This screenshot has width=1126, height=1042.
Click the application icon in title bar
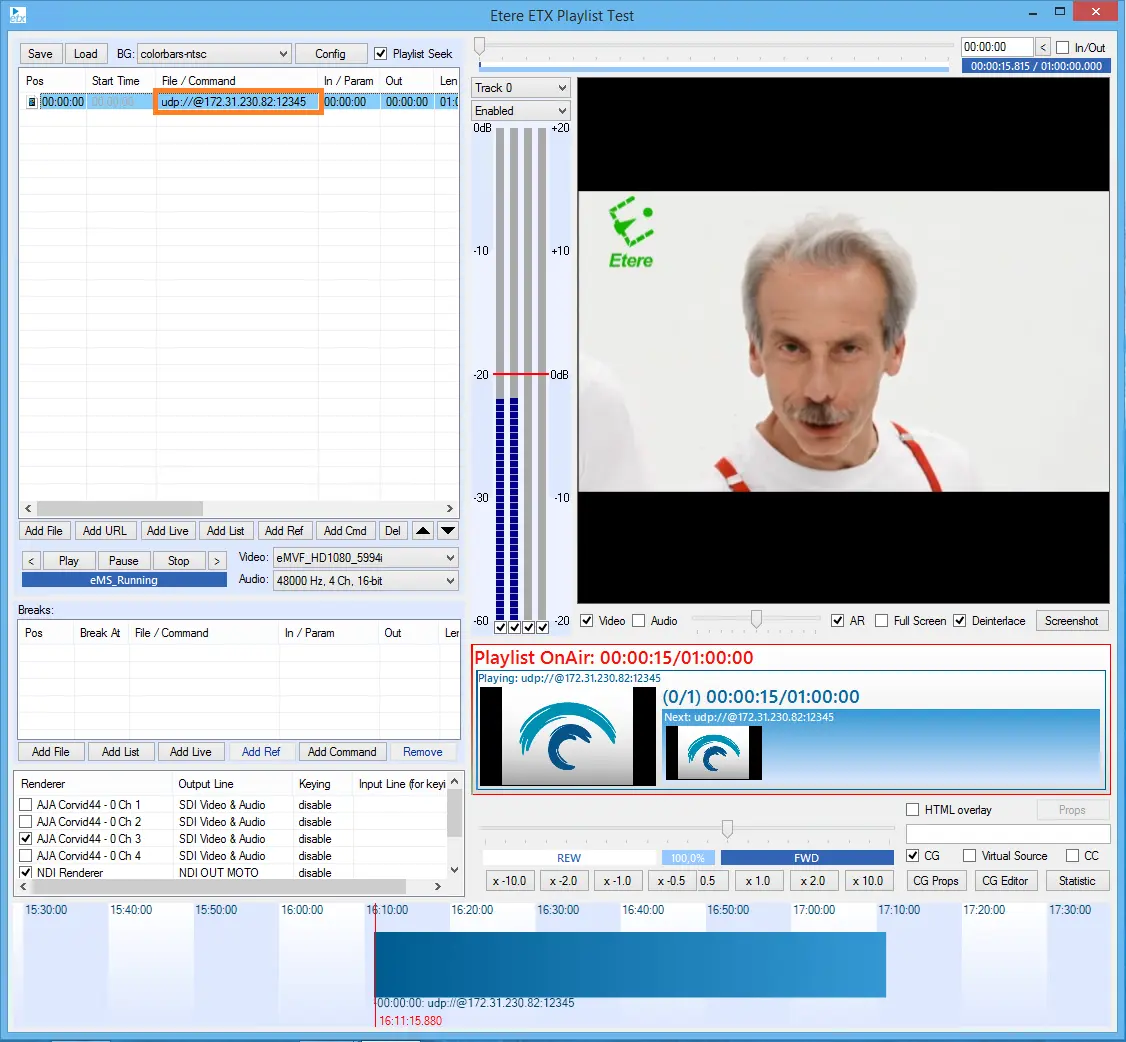tap(18, 15)
